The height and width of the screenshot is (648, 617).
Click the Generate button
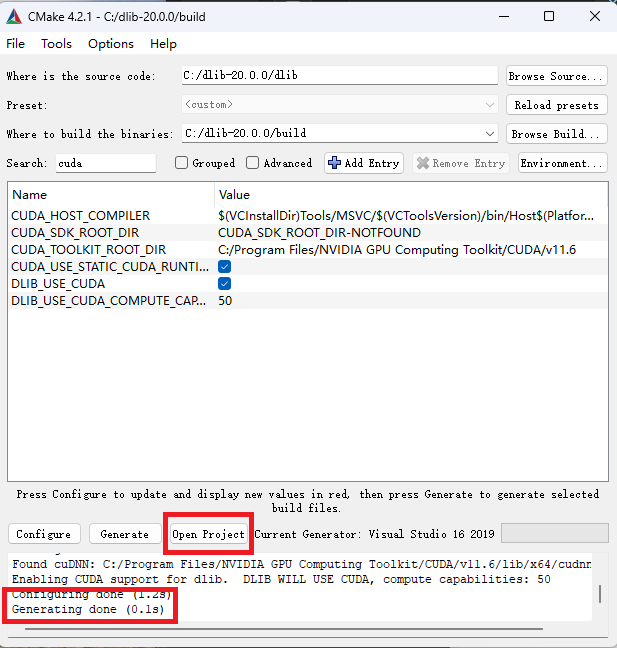pos(124,534)
